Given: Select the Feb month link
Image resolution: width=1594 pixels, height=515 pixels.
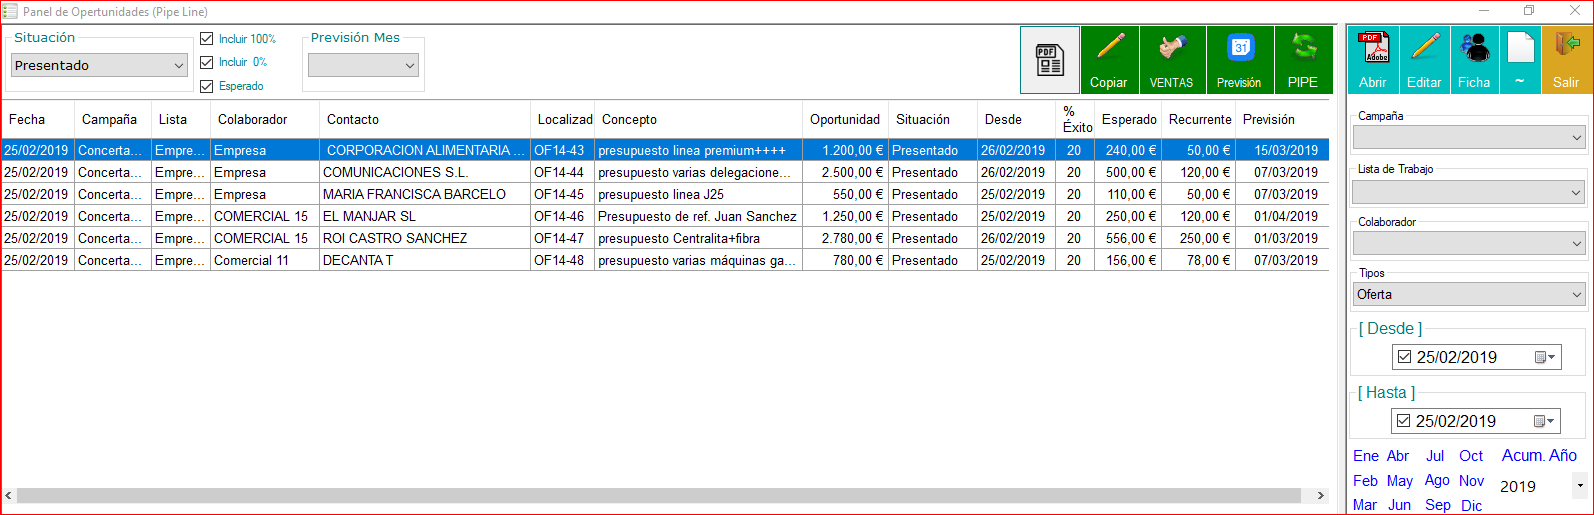Looking at the screenshot, I should (1365, 481).
